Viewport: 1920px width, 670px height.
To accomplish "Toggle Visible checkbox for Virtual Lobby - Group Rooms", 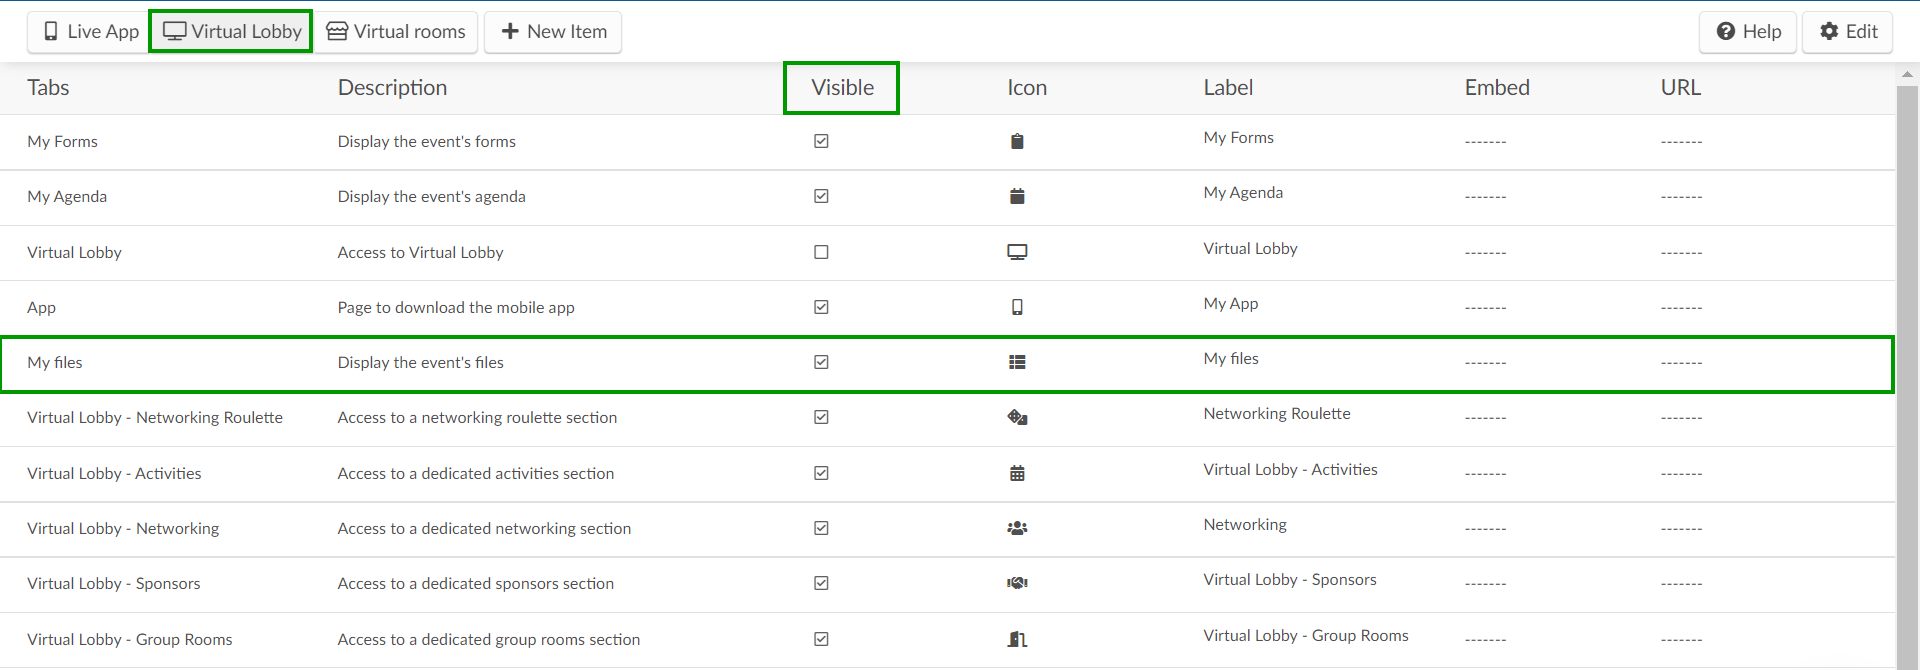I will 821,639.
